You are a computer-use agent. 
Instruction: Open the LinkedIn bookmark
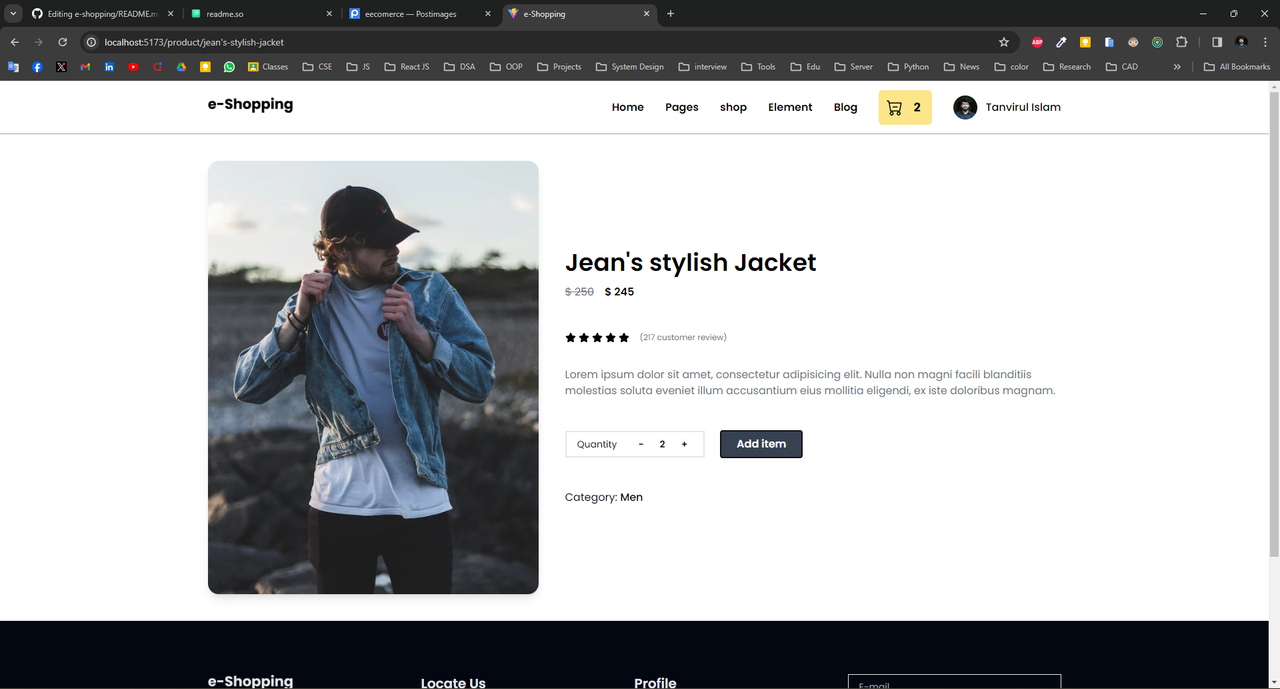pyautogui.click(x=109, y=67)
